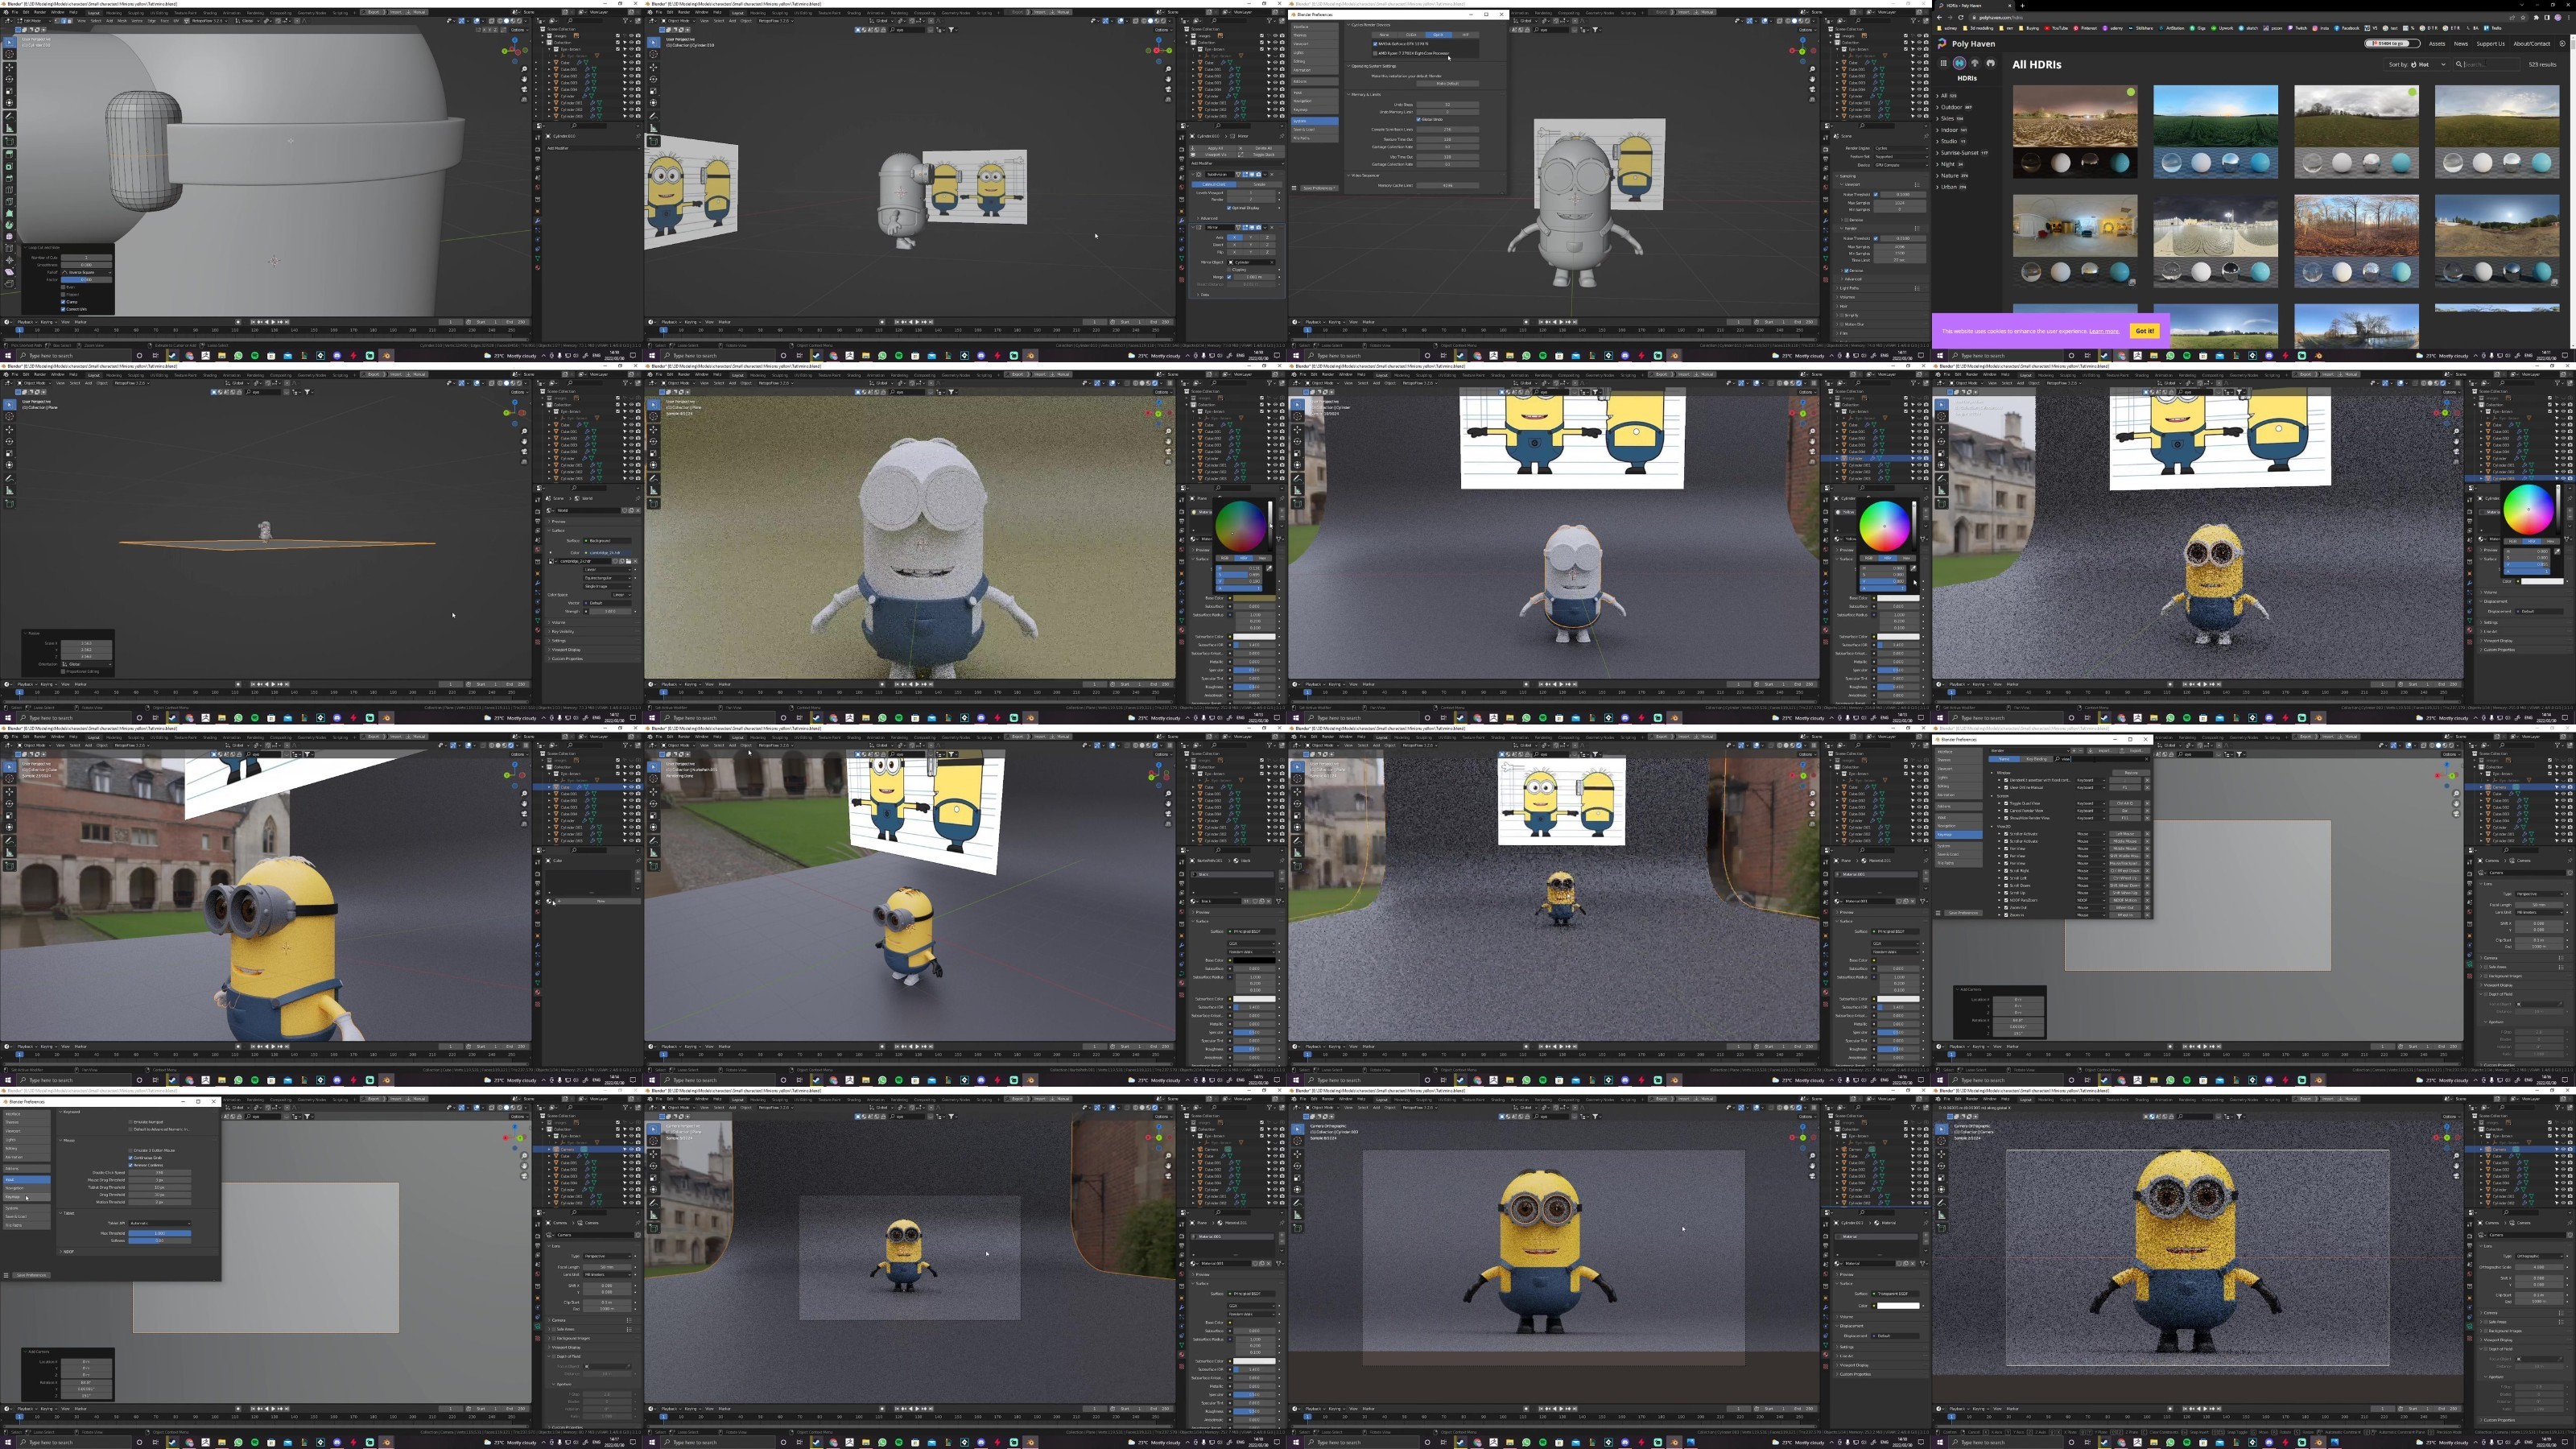The image size is (2576, 1449).
Task: Select the Edge Slide tool in Edit Mode
Action: coord(9,248)
